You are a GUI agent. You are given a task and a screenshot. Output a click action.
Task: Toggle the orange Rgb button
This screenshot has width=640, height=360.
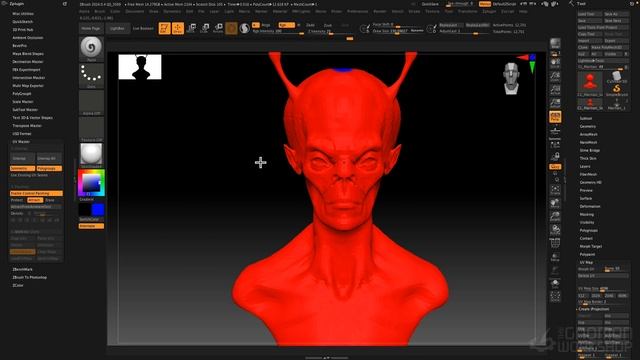point(286,25)
